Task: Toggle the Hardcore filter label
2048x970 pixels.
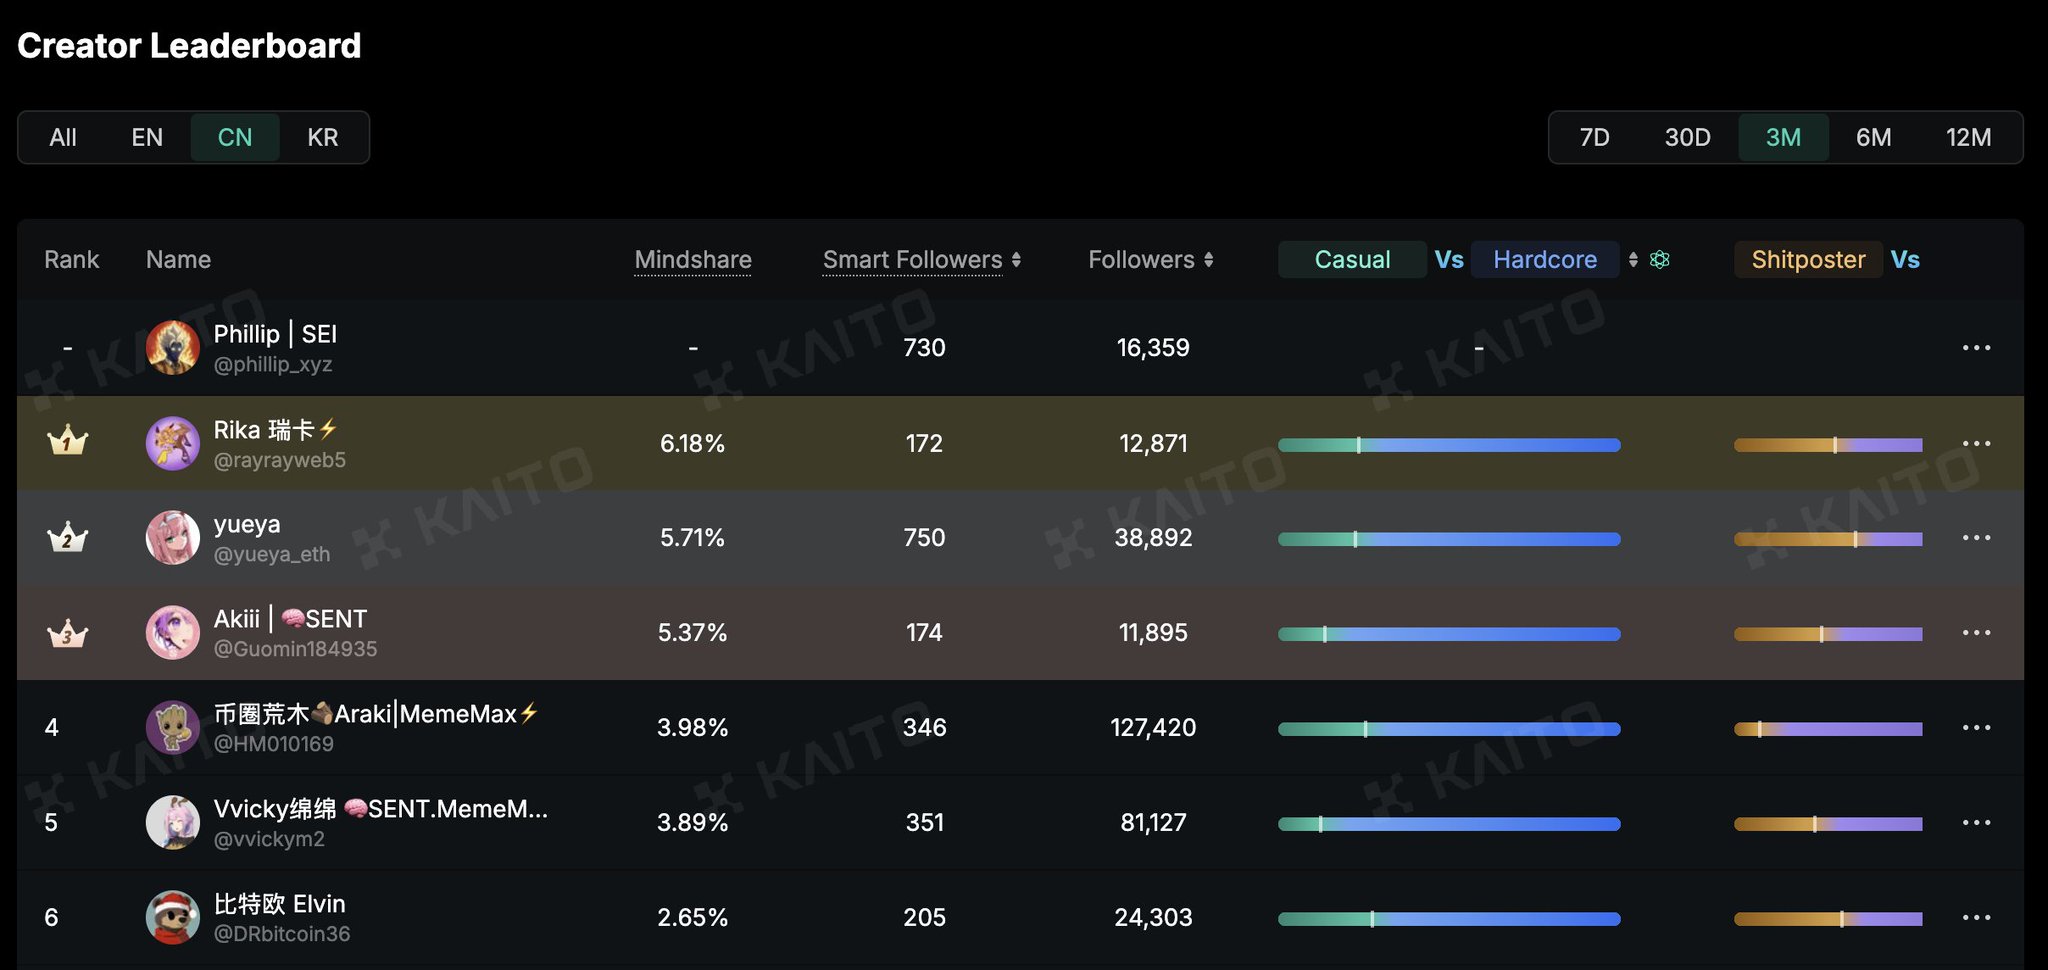Action: (x=1544, y=260)
